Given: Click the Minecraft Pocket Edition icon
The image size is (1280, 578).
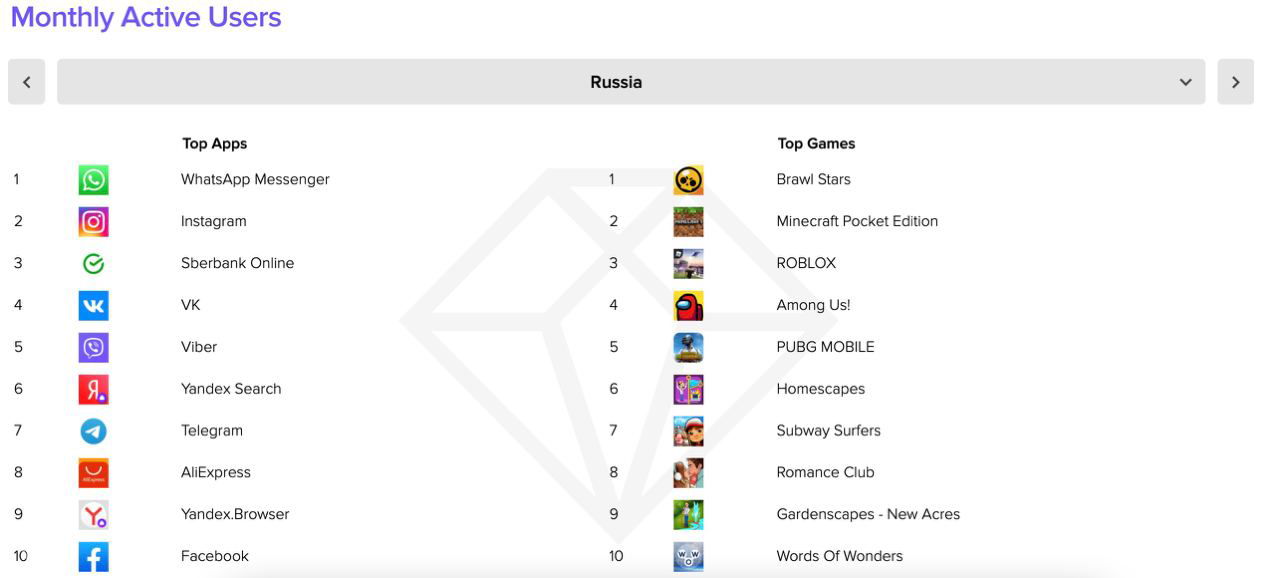Looking at the screenshot, I should [688, 222].
